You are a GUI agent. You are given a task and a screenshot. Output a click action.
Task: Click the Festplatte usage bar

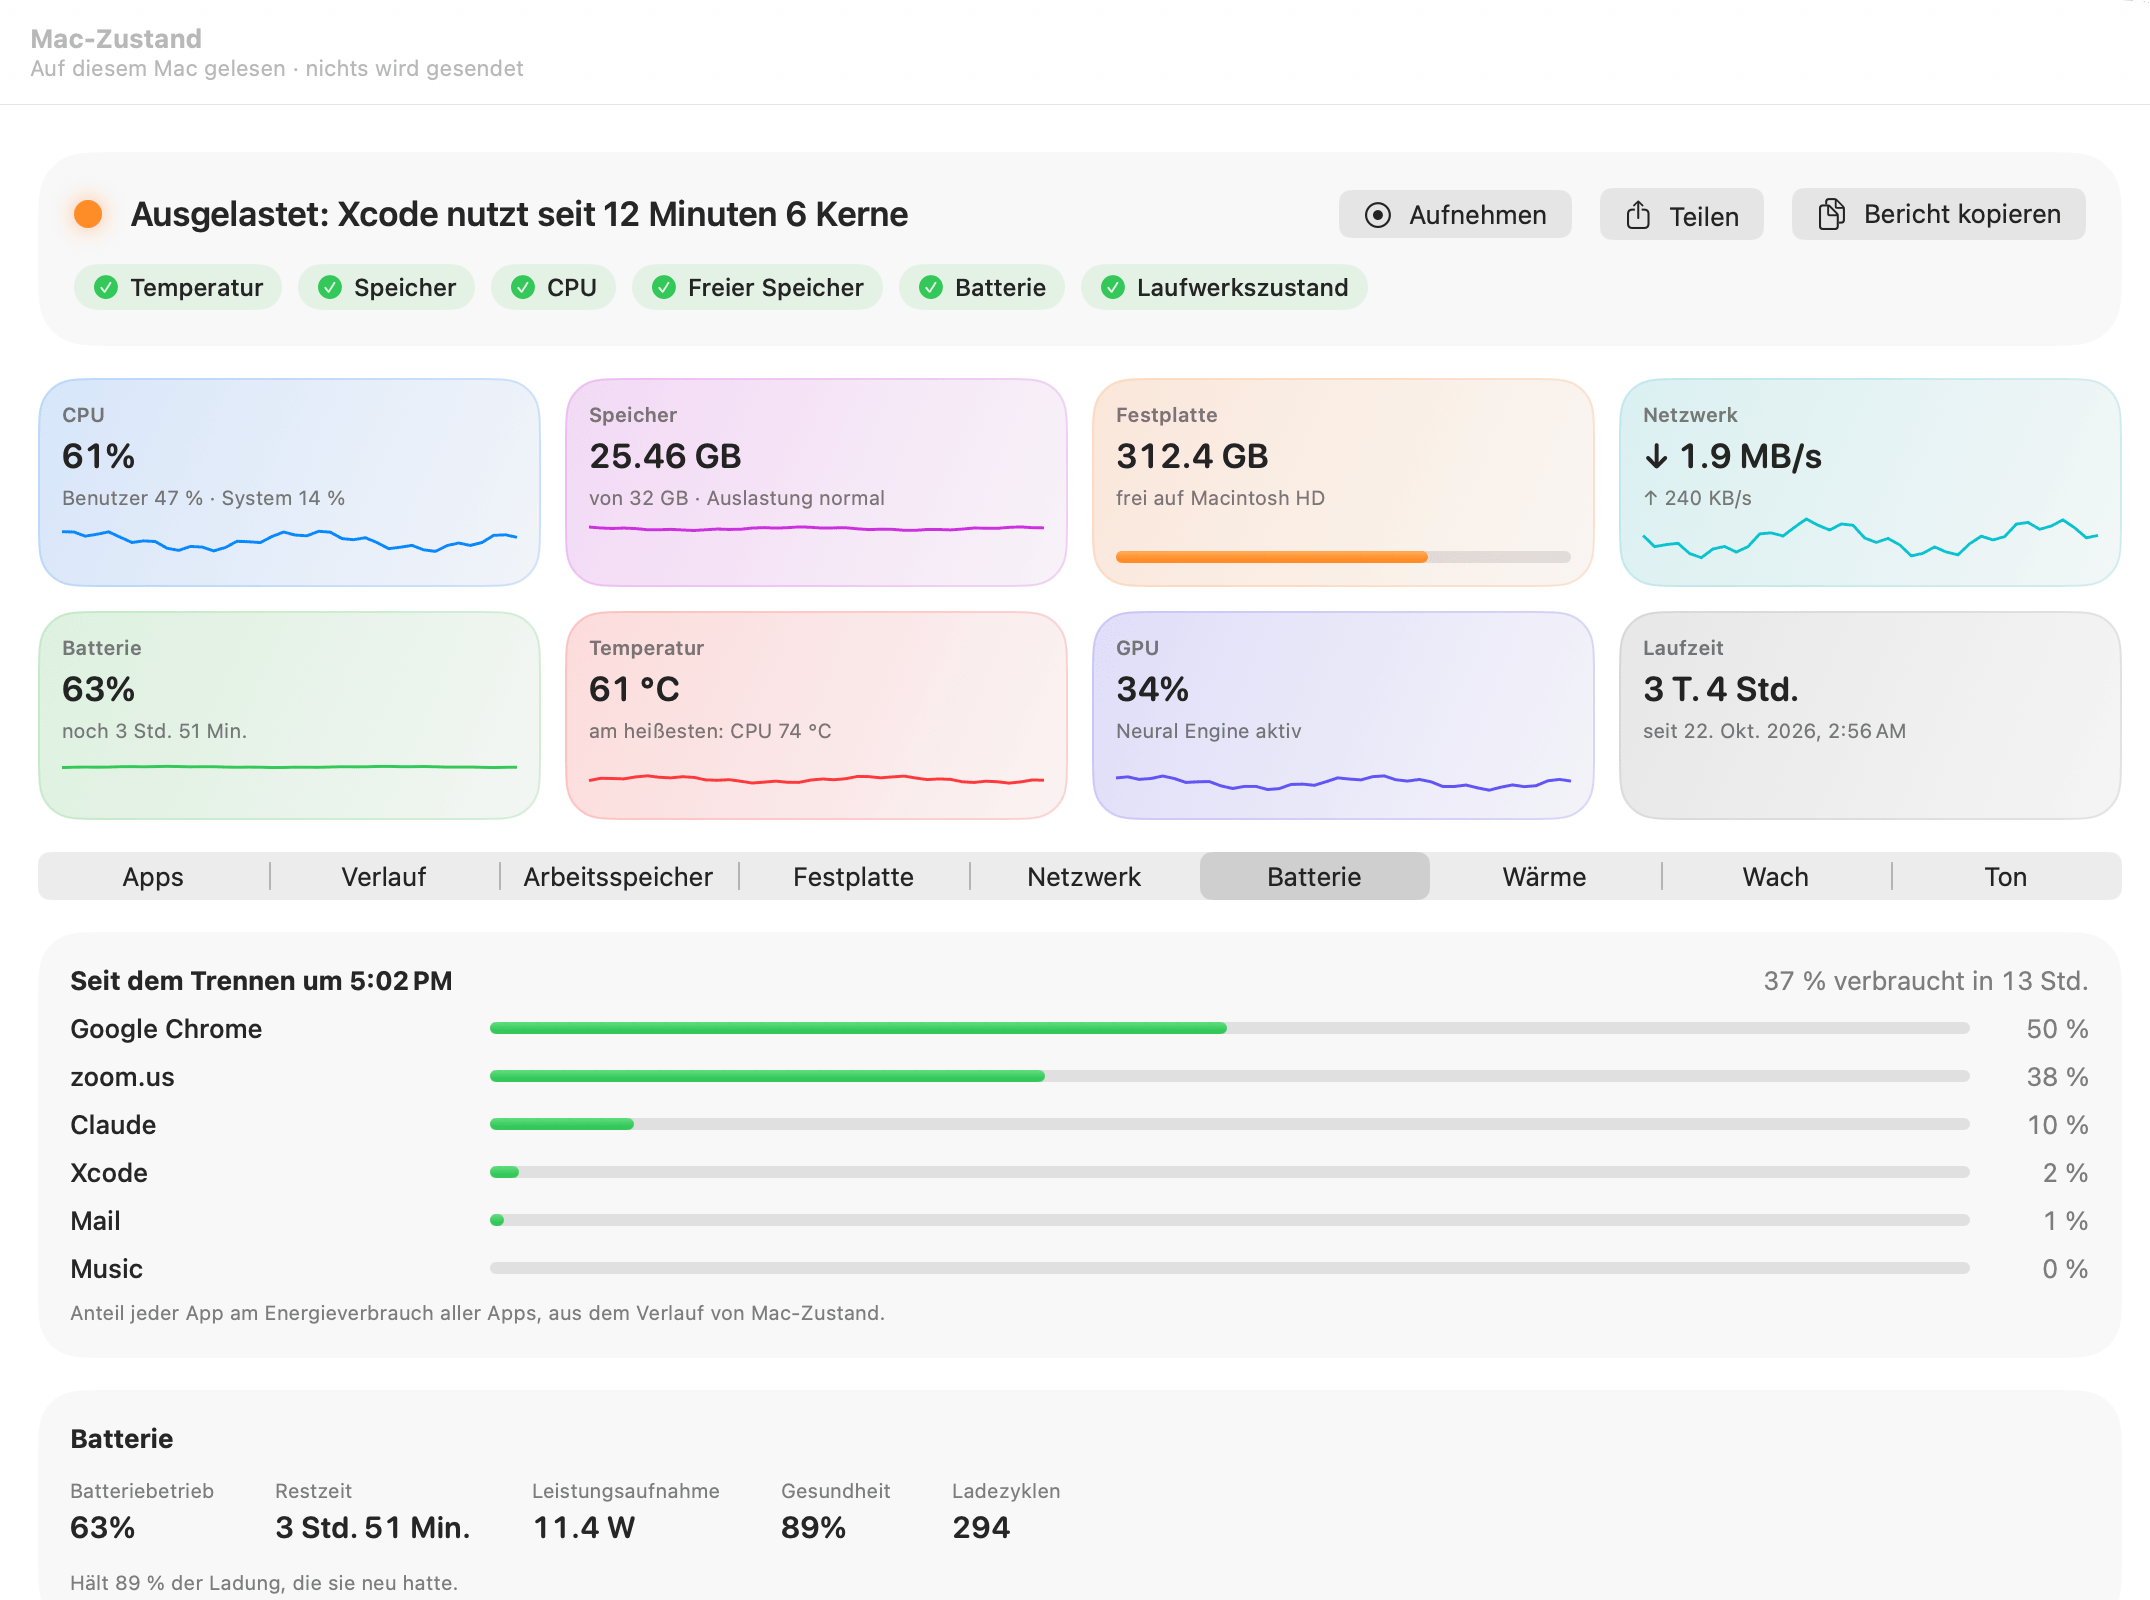[x=1343, y=557]
